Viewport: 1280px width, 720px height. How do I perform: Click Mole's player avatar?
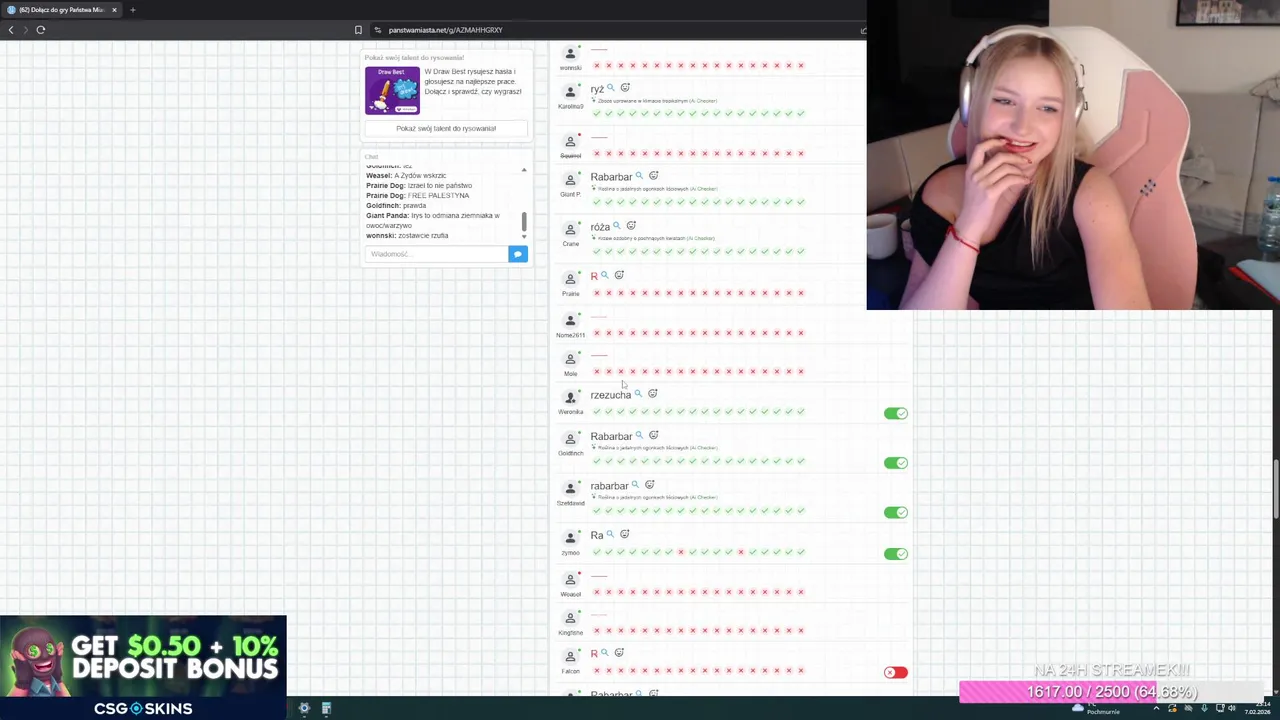pyautogui.click(x=571, y=360)
